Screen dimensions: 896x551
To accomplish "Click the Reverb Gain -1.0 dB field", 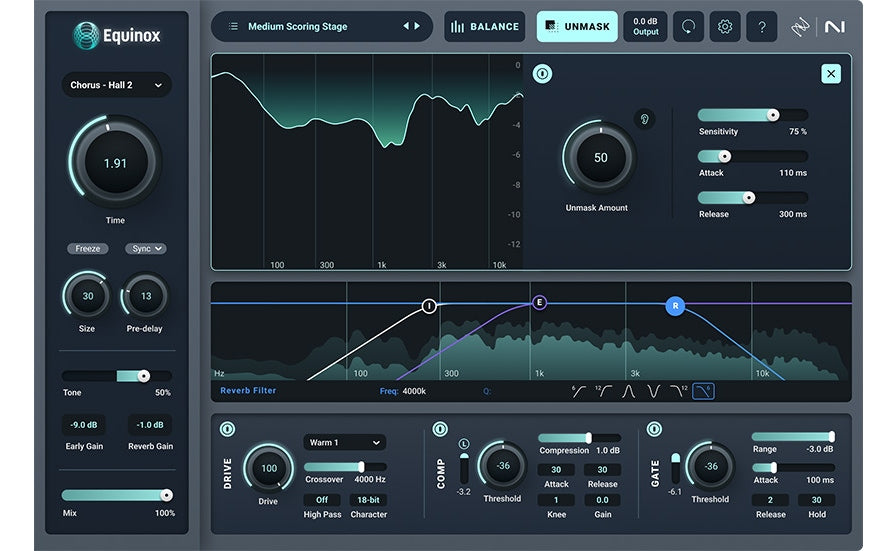I will coord(150,425).
